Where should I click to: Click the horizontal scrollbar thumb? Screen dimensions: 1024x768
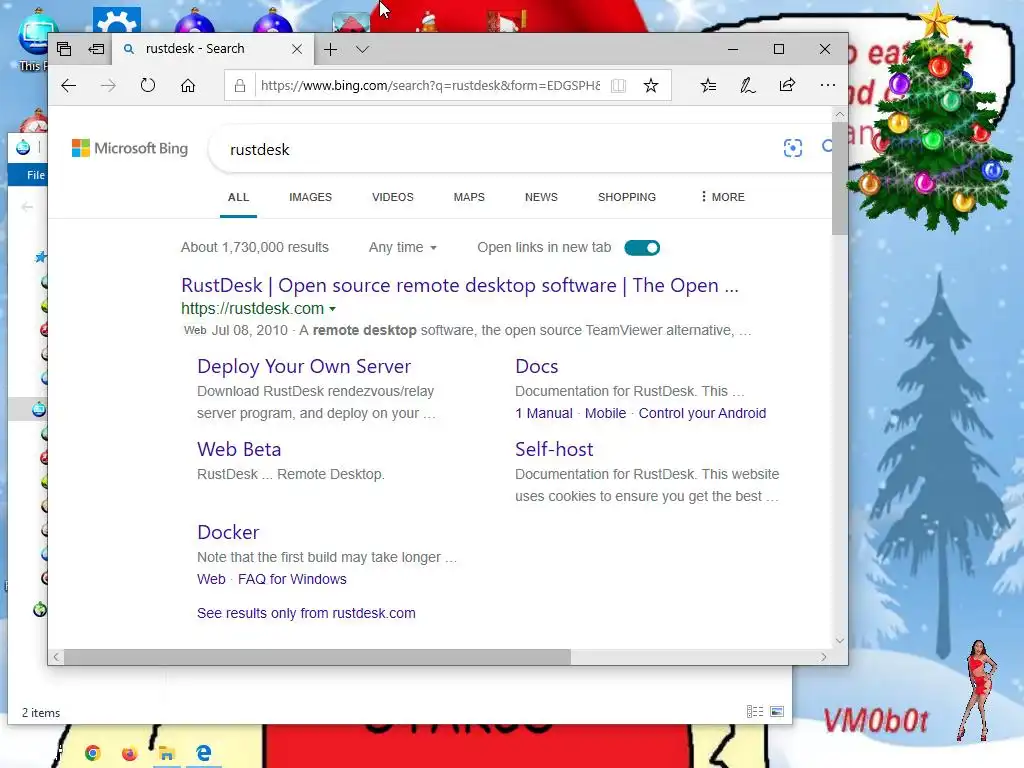click(x=317, y=657)
